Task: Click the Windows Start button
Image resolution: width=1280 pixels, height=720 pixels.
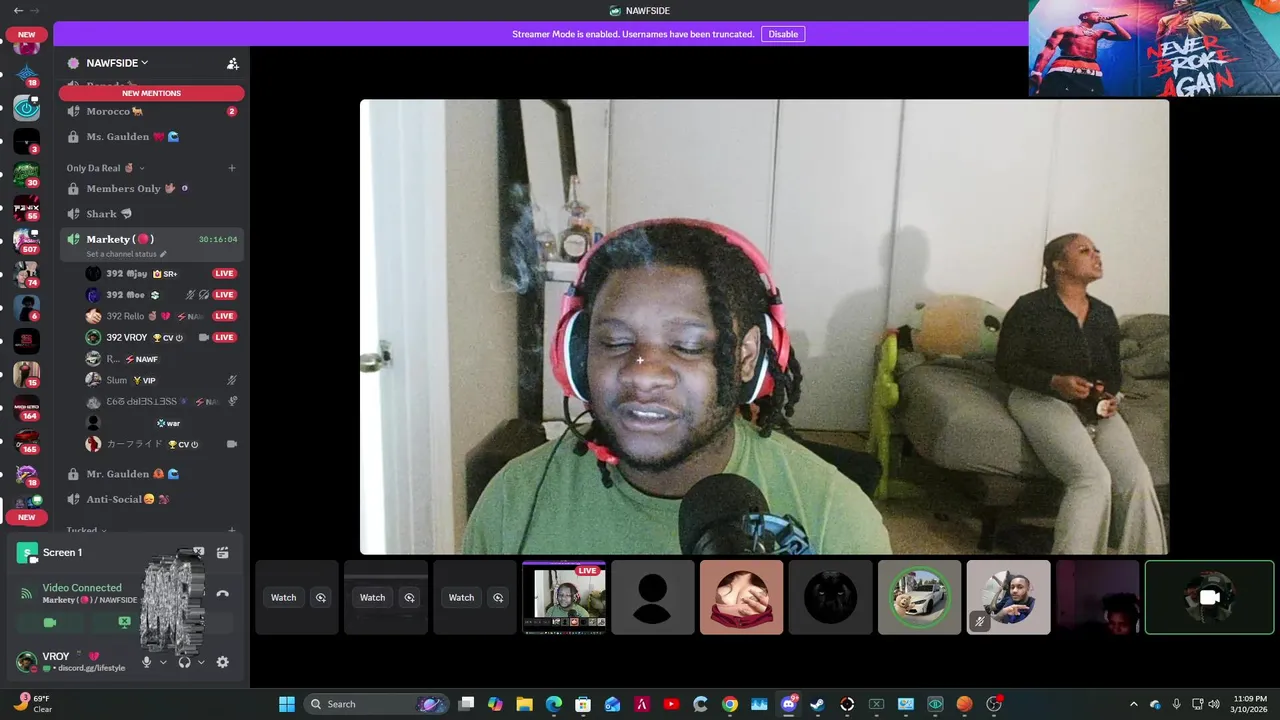Action: point(287,704)
